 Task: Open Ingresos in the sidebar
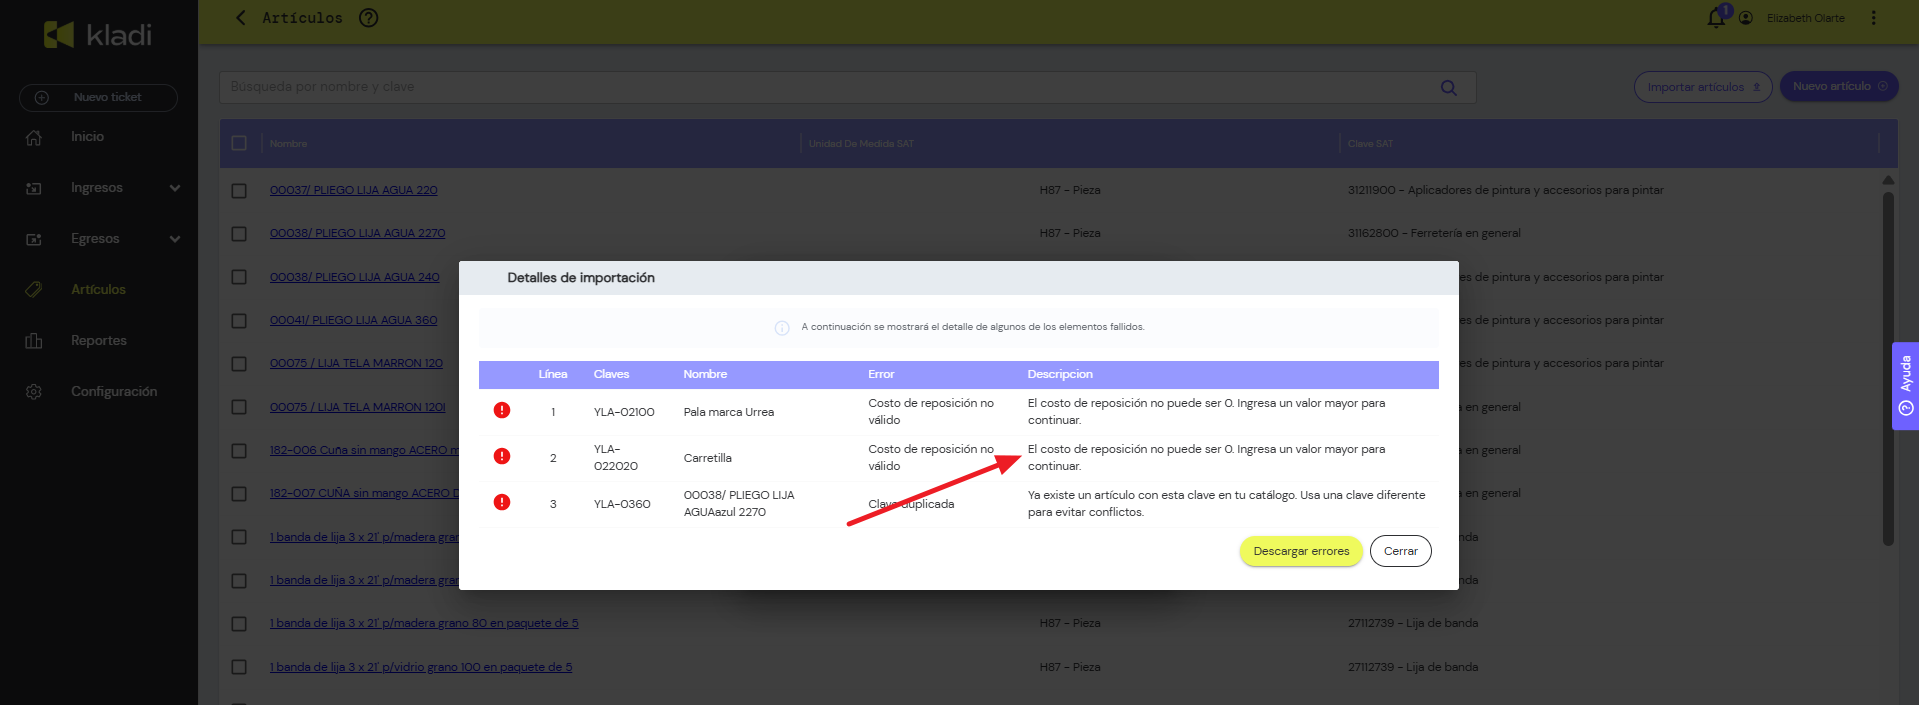(97, 188)
